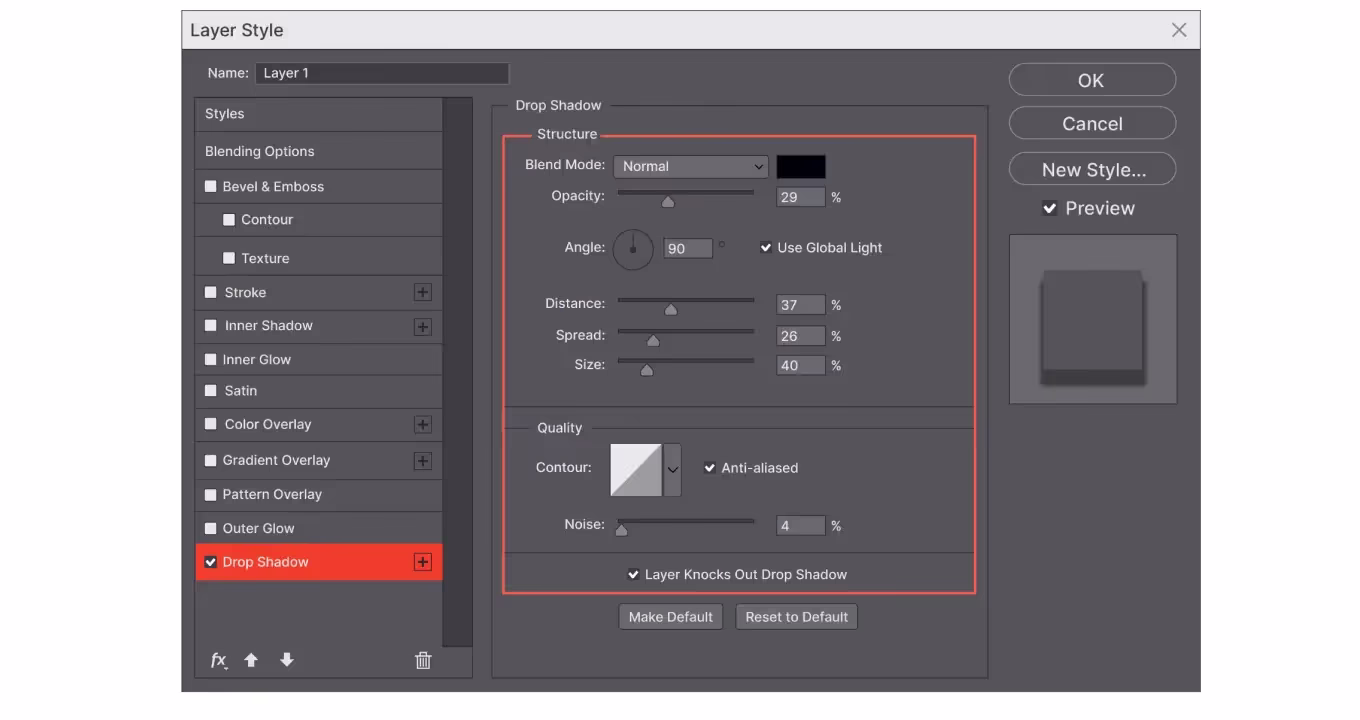Open the Blend Mode dropdown
This screenshot has width=1360, height=720.
tap(690, 167)
